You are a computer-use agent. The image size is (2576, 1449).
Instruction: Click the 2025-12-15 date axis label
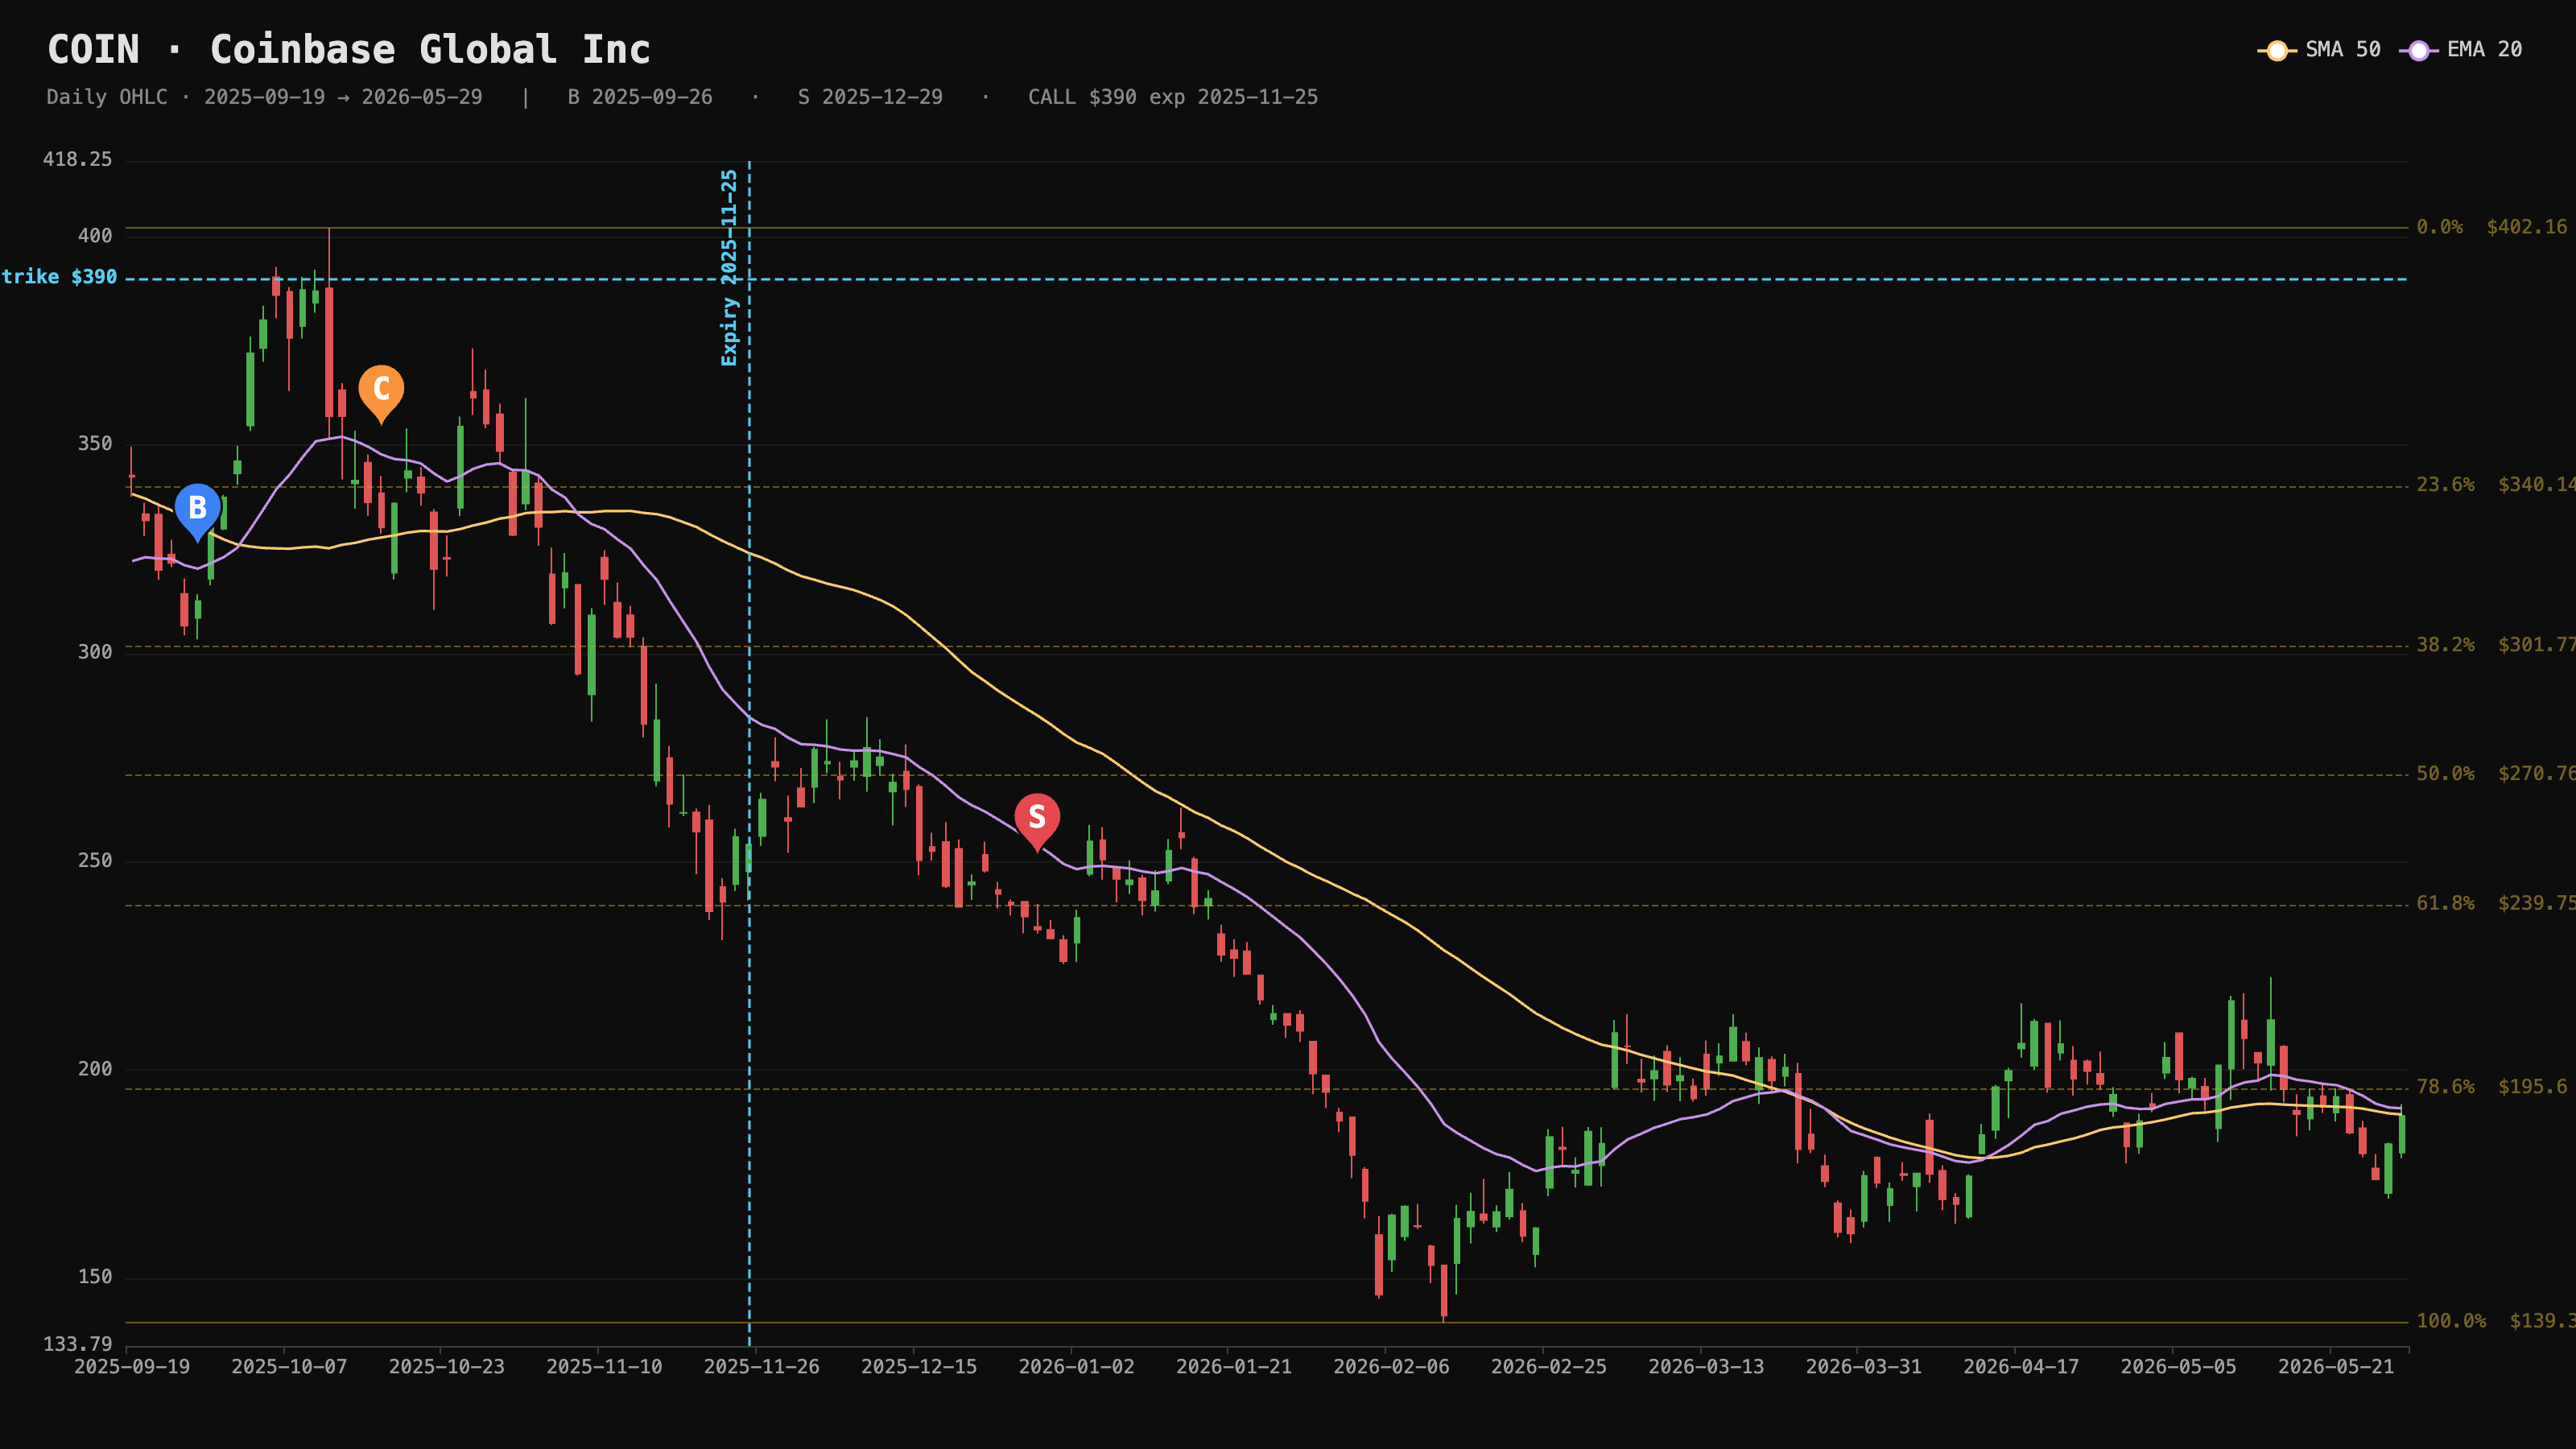(x=919, y=1367)
